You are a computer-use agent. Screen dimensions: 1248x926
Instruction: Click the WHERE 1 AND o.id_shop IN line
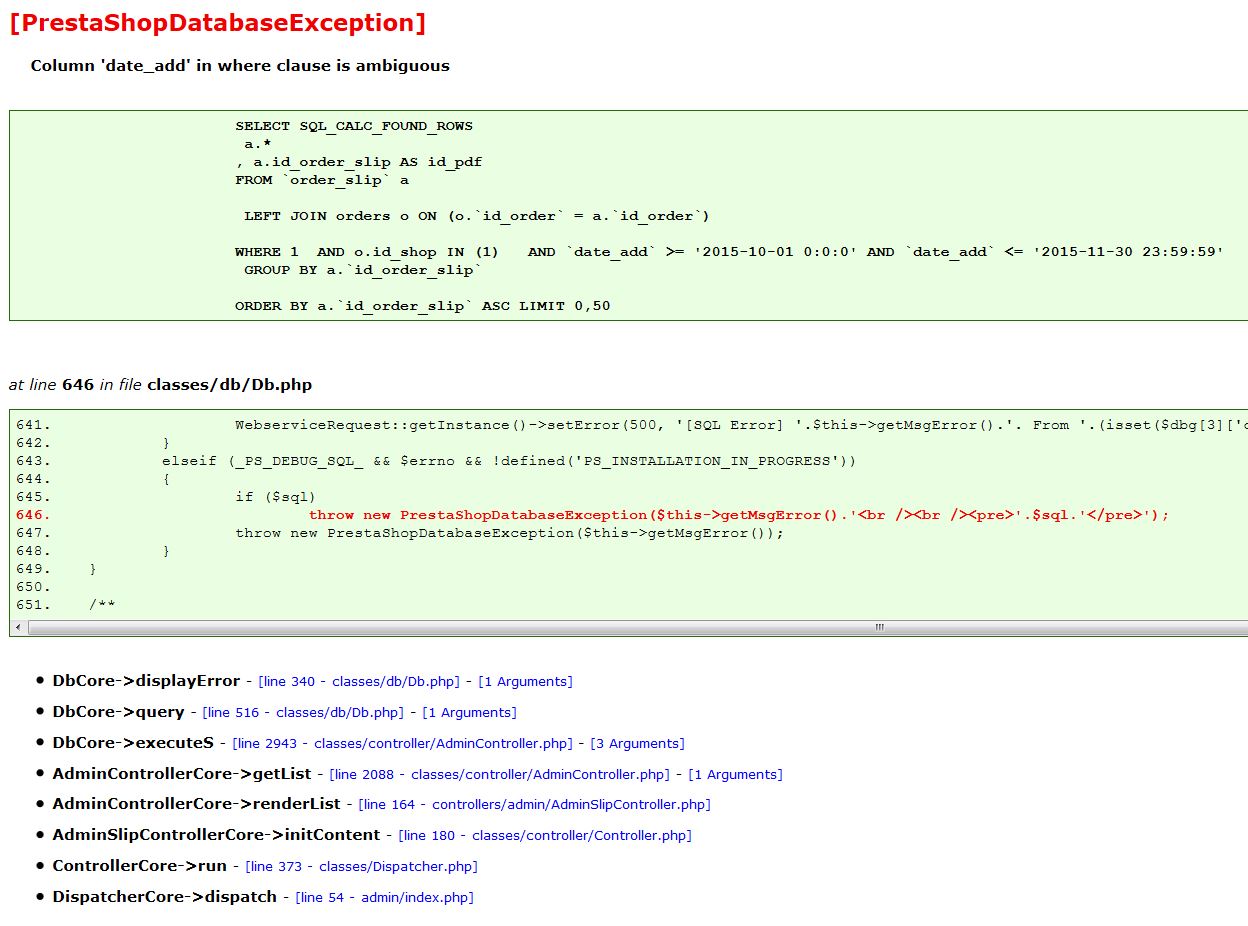point(729,252)
